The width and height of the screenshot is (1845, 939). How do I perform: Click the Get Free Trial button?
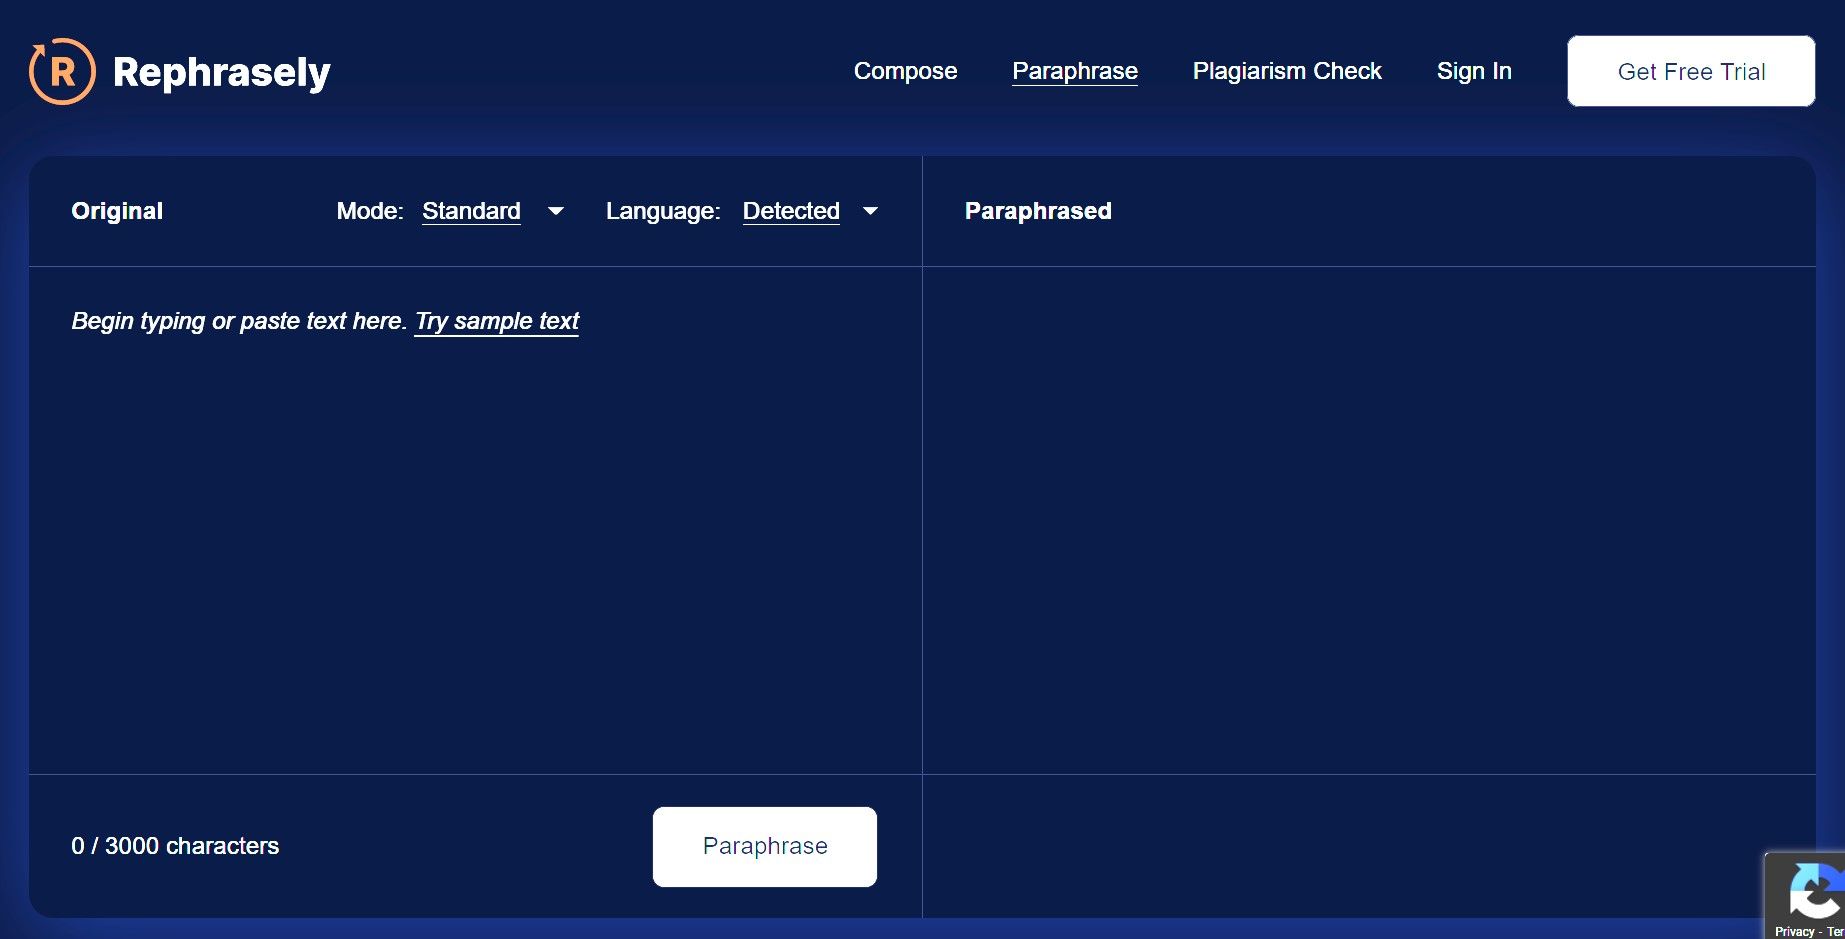coord(1691,71)
